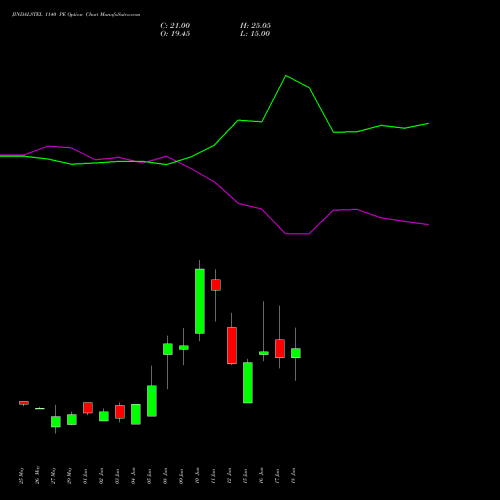The image size is (500, 500).
Task: Select the small green candle above 09 Jun
Action: tap(184, 347)
